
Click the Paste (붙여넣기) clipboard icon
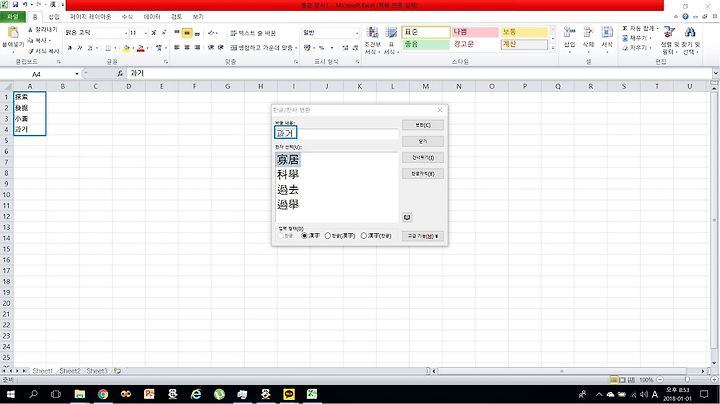13,33
